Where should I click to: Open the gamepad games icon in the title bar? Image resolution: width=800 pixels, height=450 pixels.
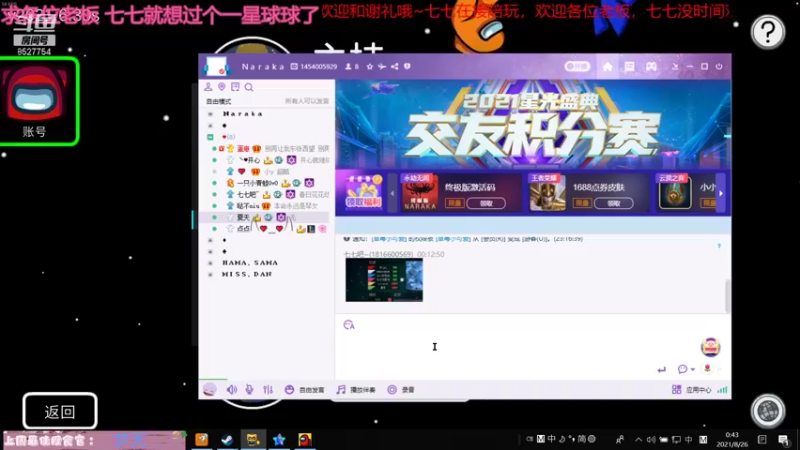(652, 66)
